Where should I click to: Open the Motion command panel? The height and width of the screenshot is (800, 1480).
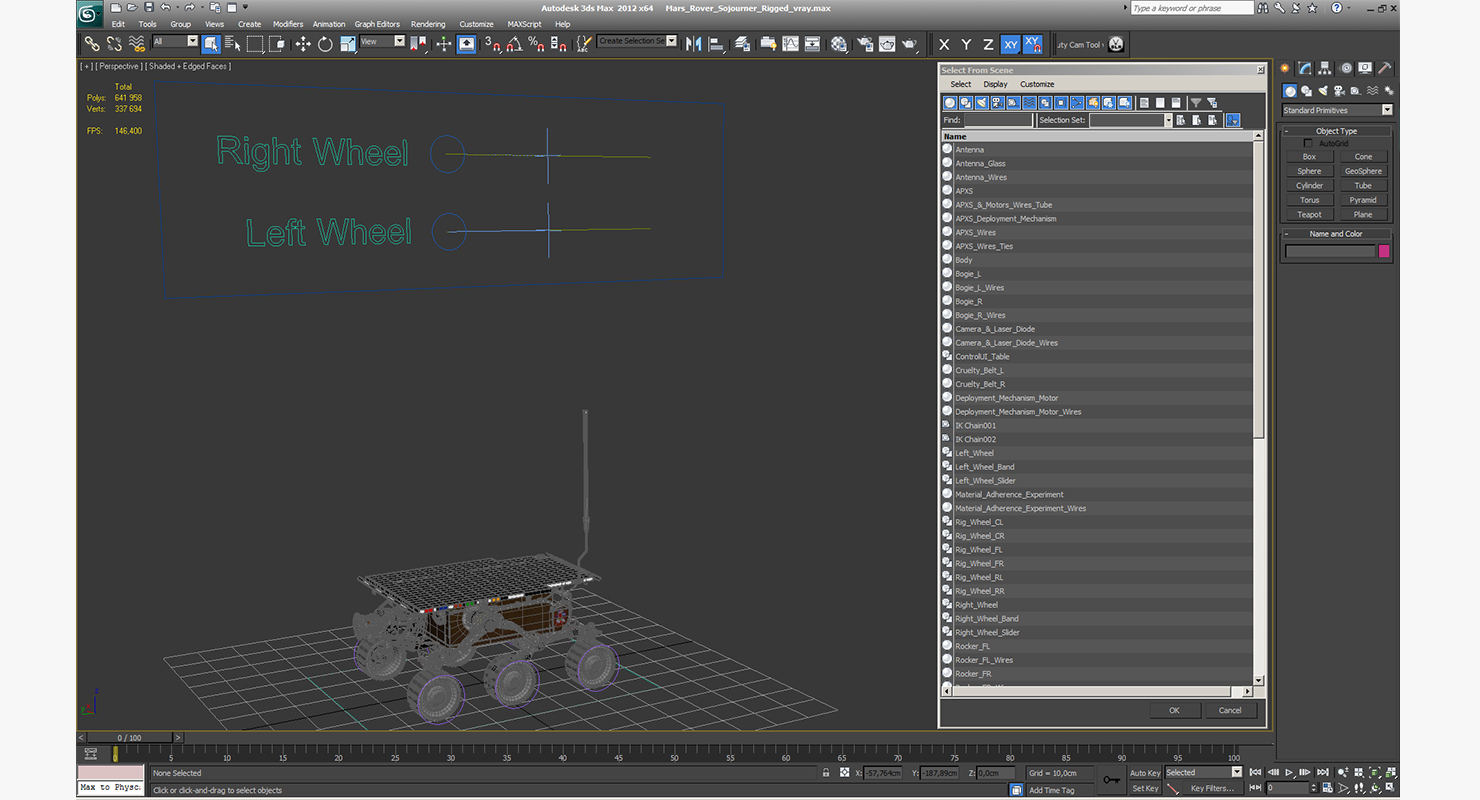pyautogui.click(x=1346, y=68)
